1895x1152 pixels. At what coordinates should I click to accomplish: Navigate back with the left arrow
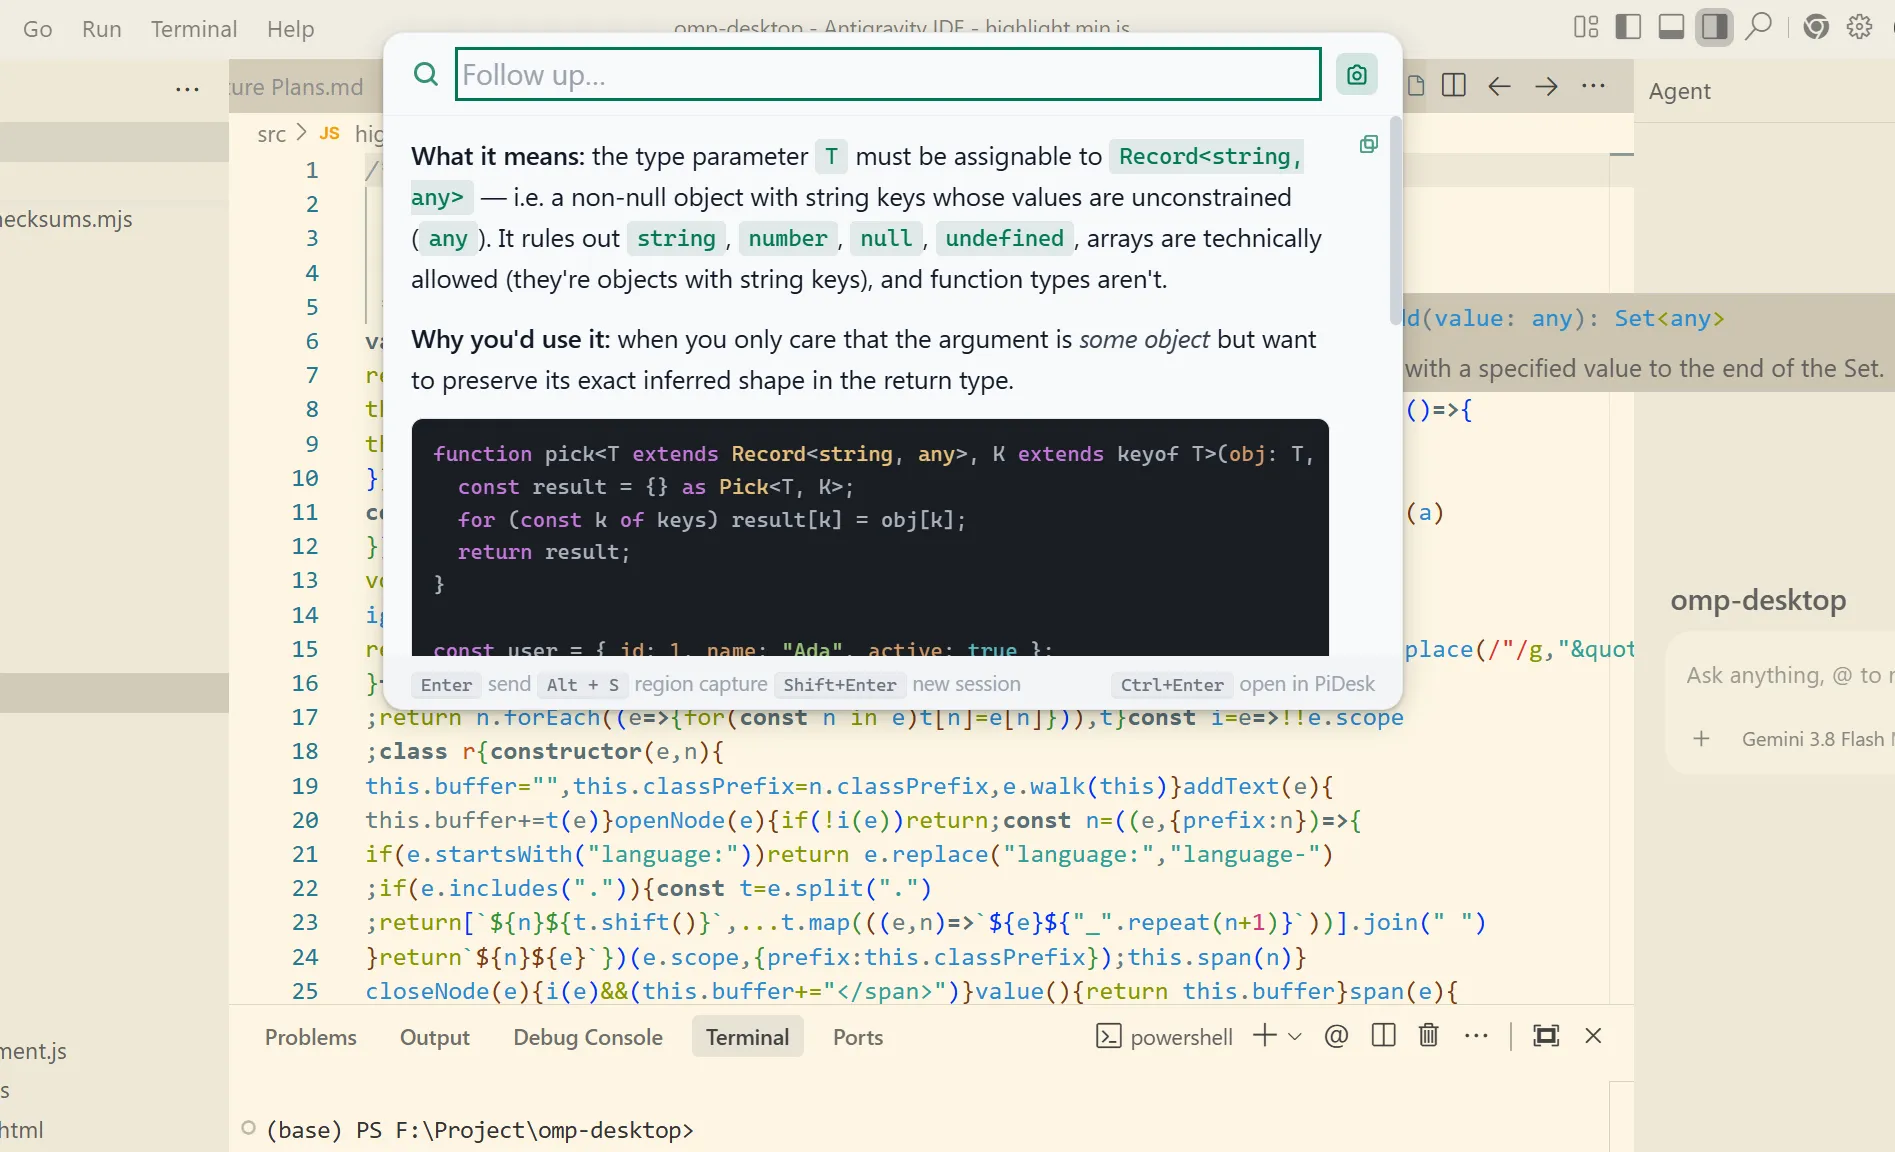pos(1499,86)
